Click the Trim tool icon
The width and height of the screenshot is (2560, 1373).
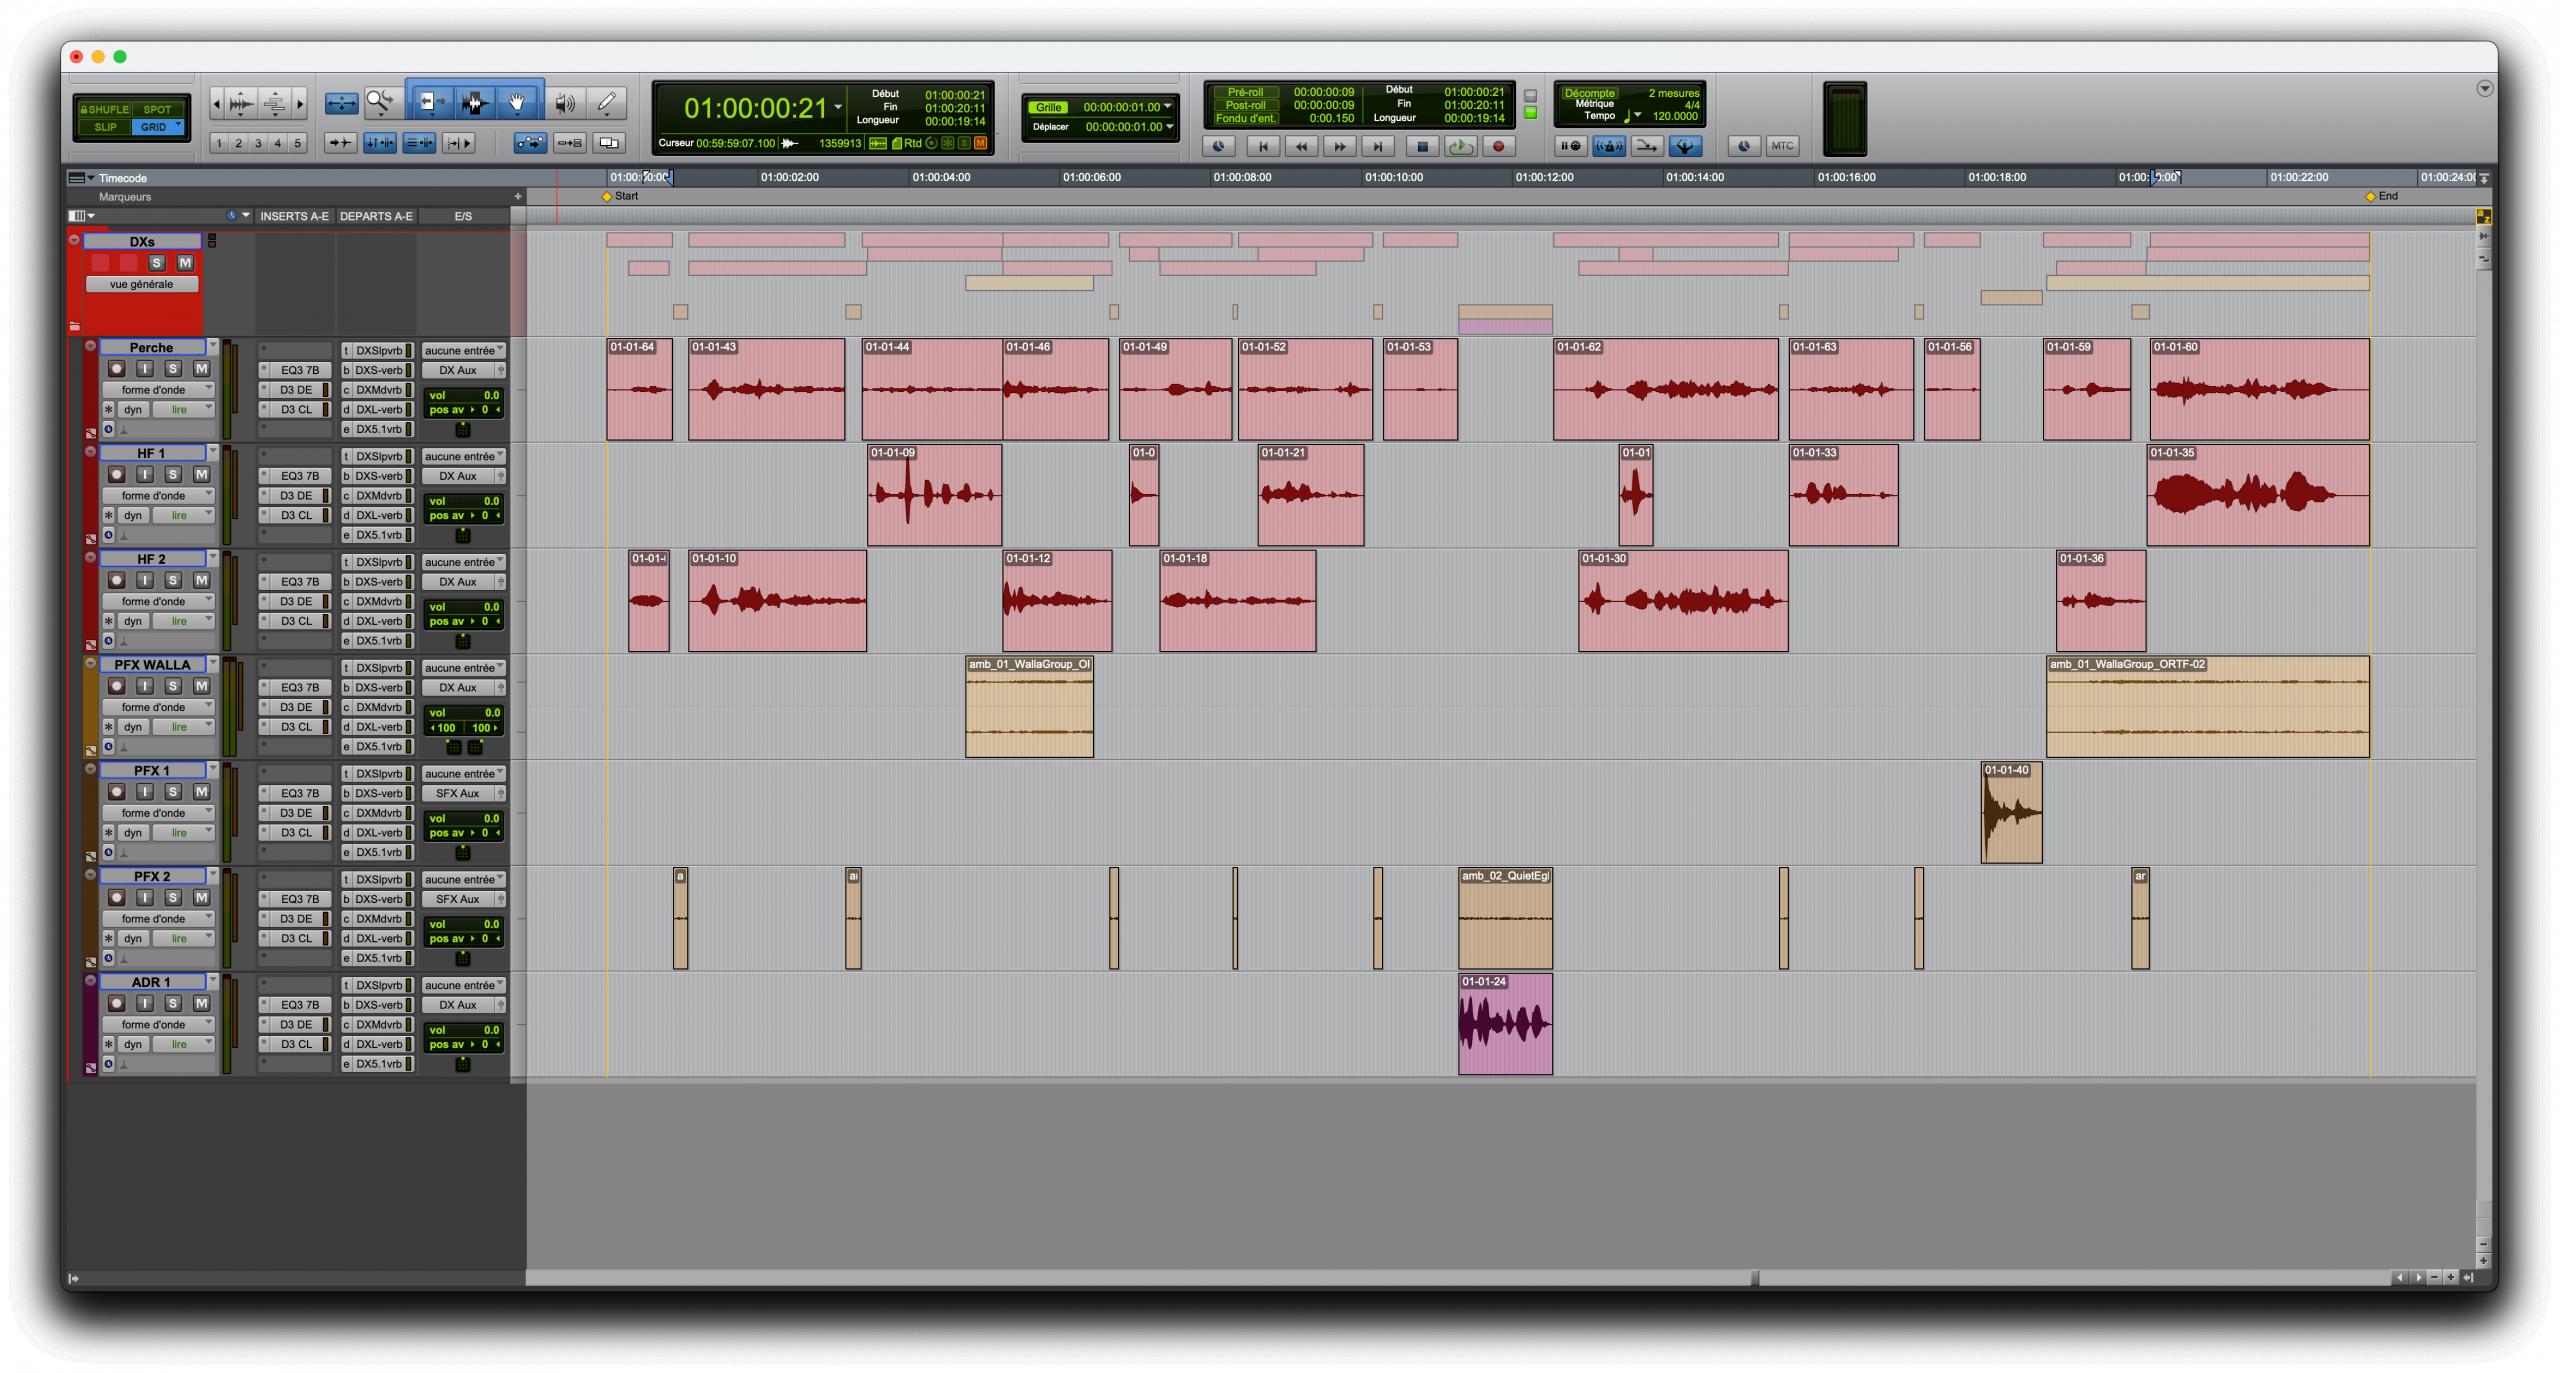click(x=431, y=102)
